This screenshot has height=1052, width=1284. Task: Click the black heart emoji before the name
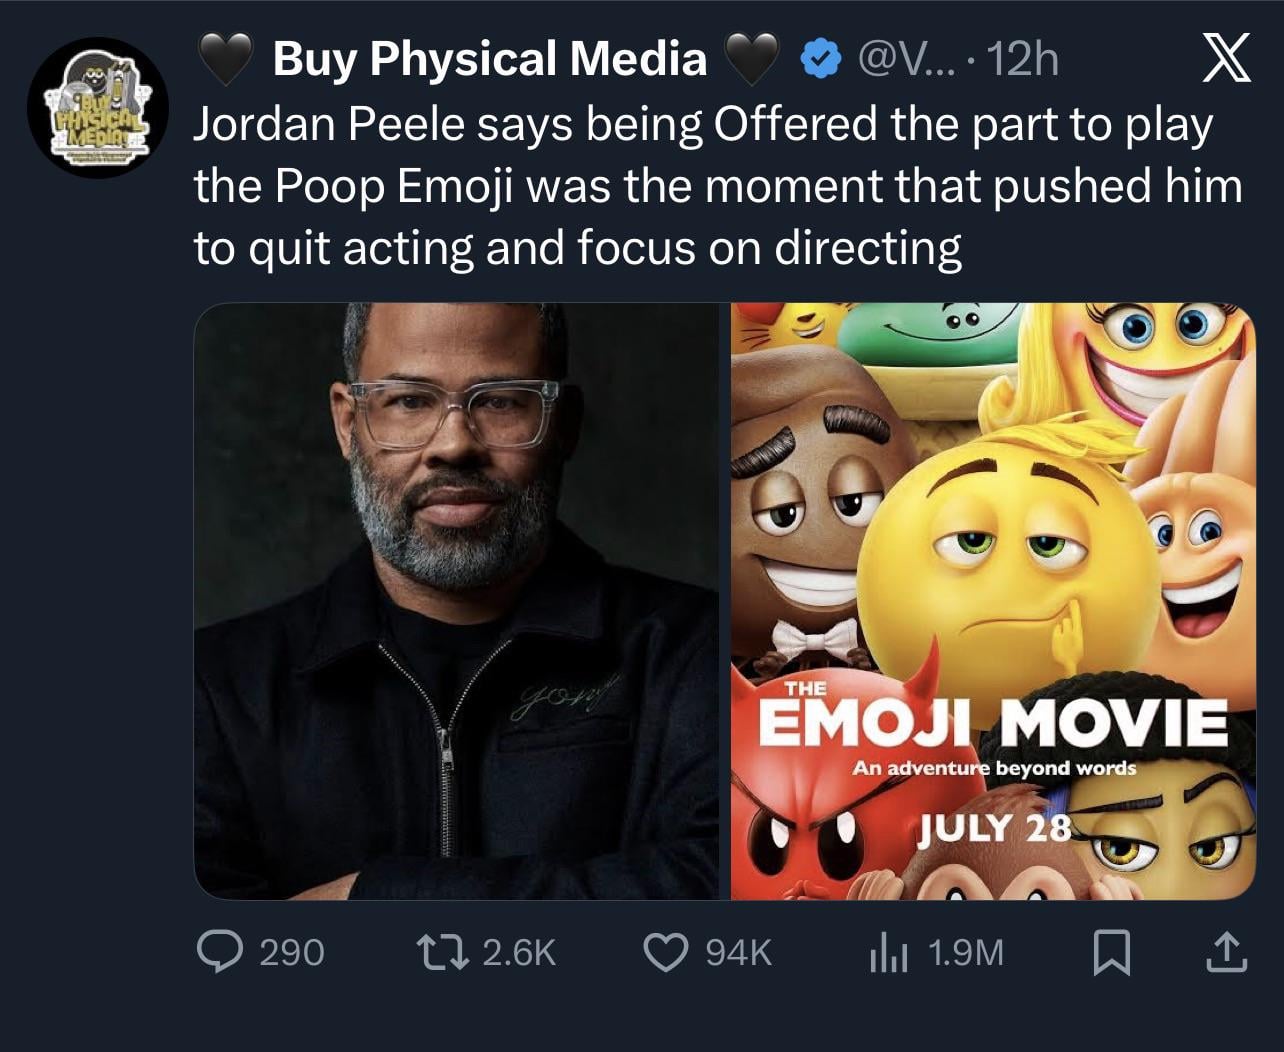(x=228, y=60)
